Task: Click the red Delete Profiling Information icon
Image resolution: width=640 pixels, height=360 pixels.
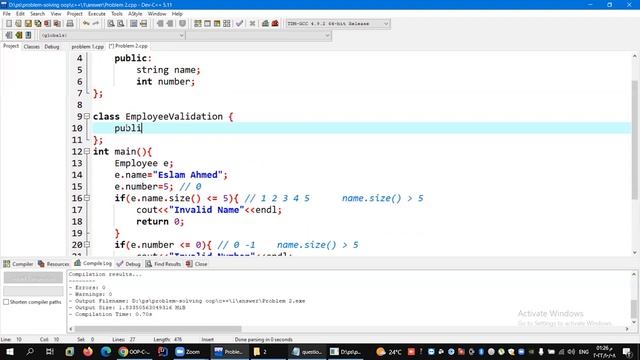Action: pyautogui.click(x=275, y=24)
